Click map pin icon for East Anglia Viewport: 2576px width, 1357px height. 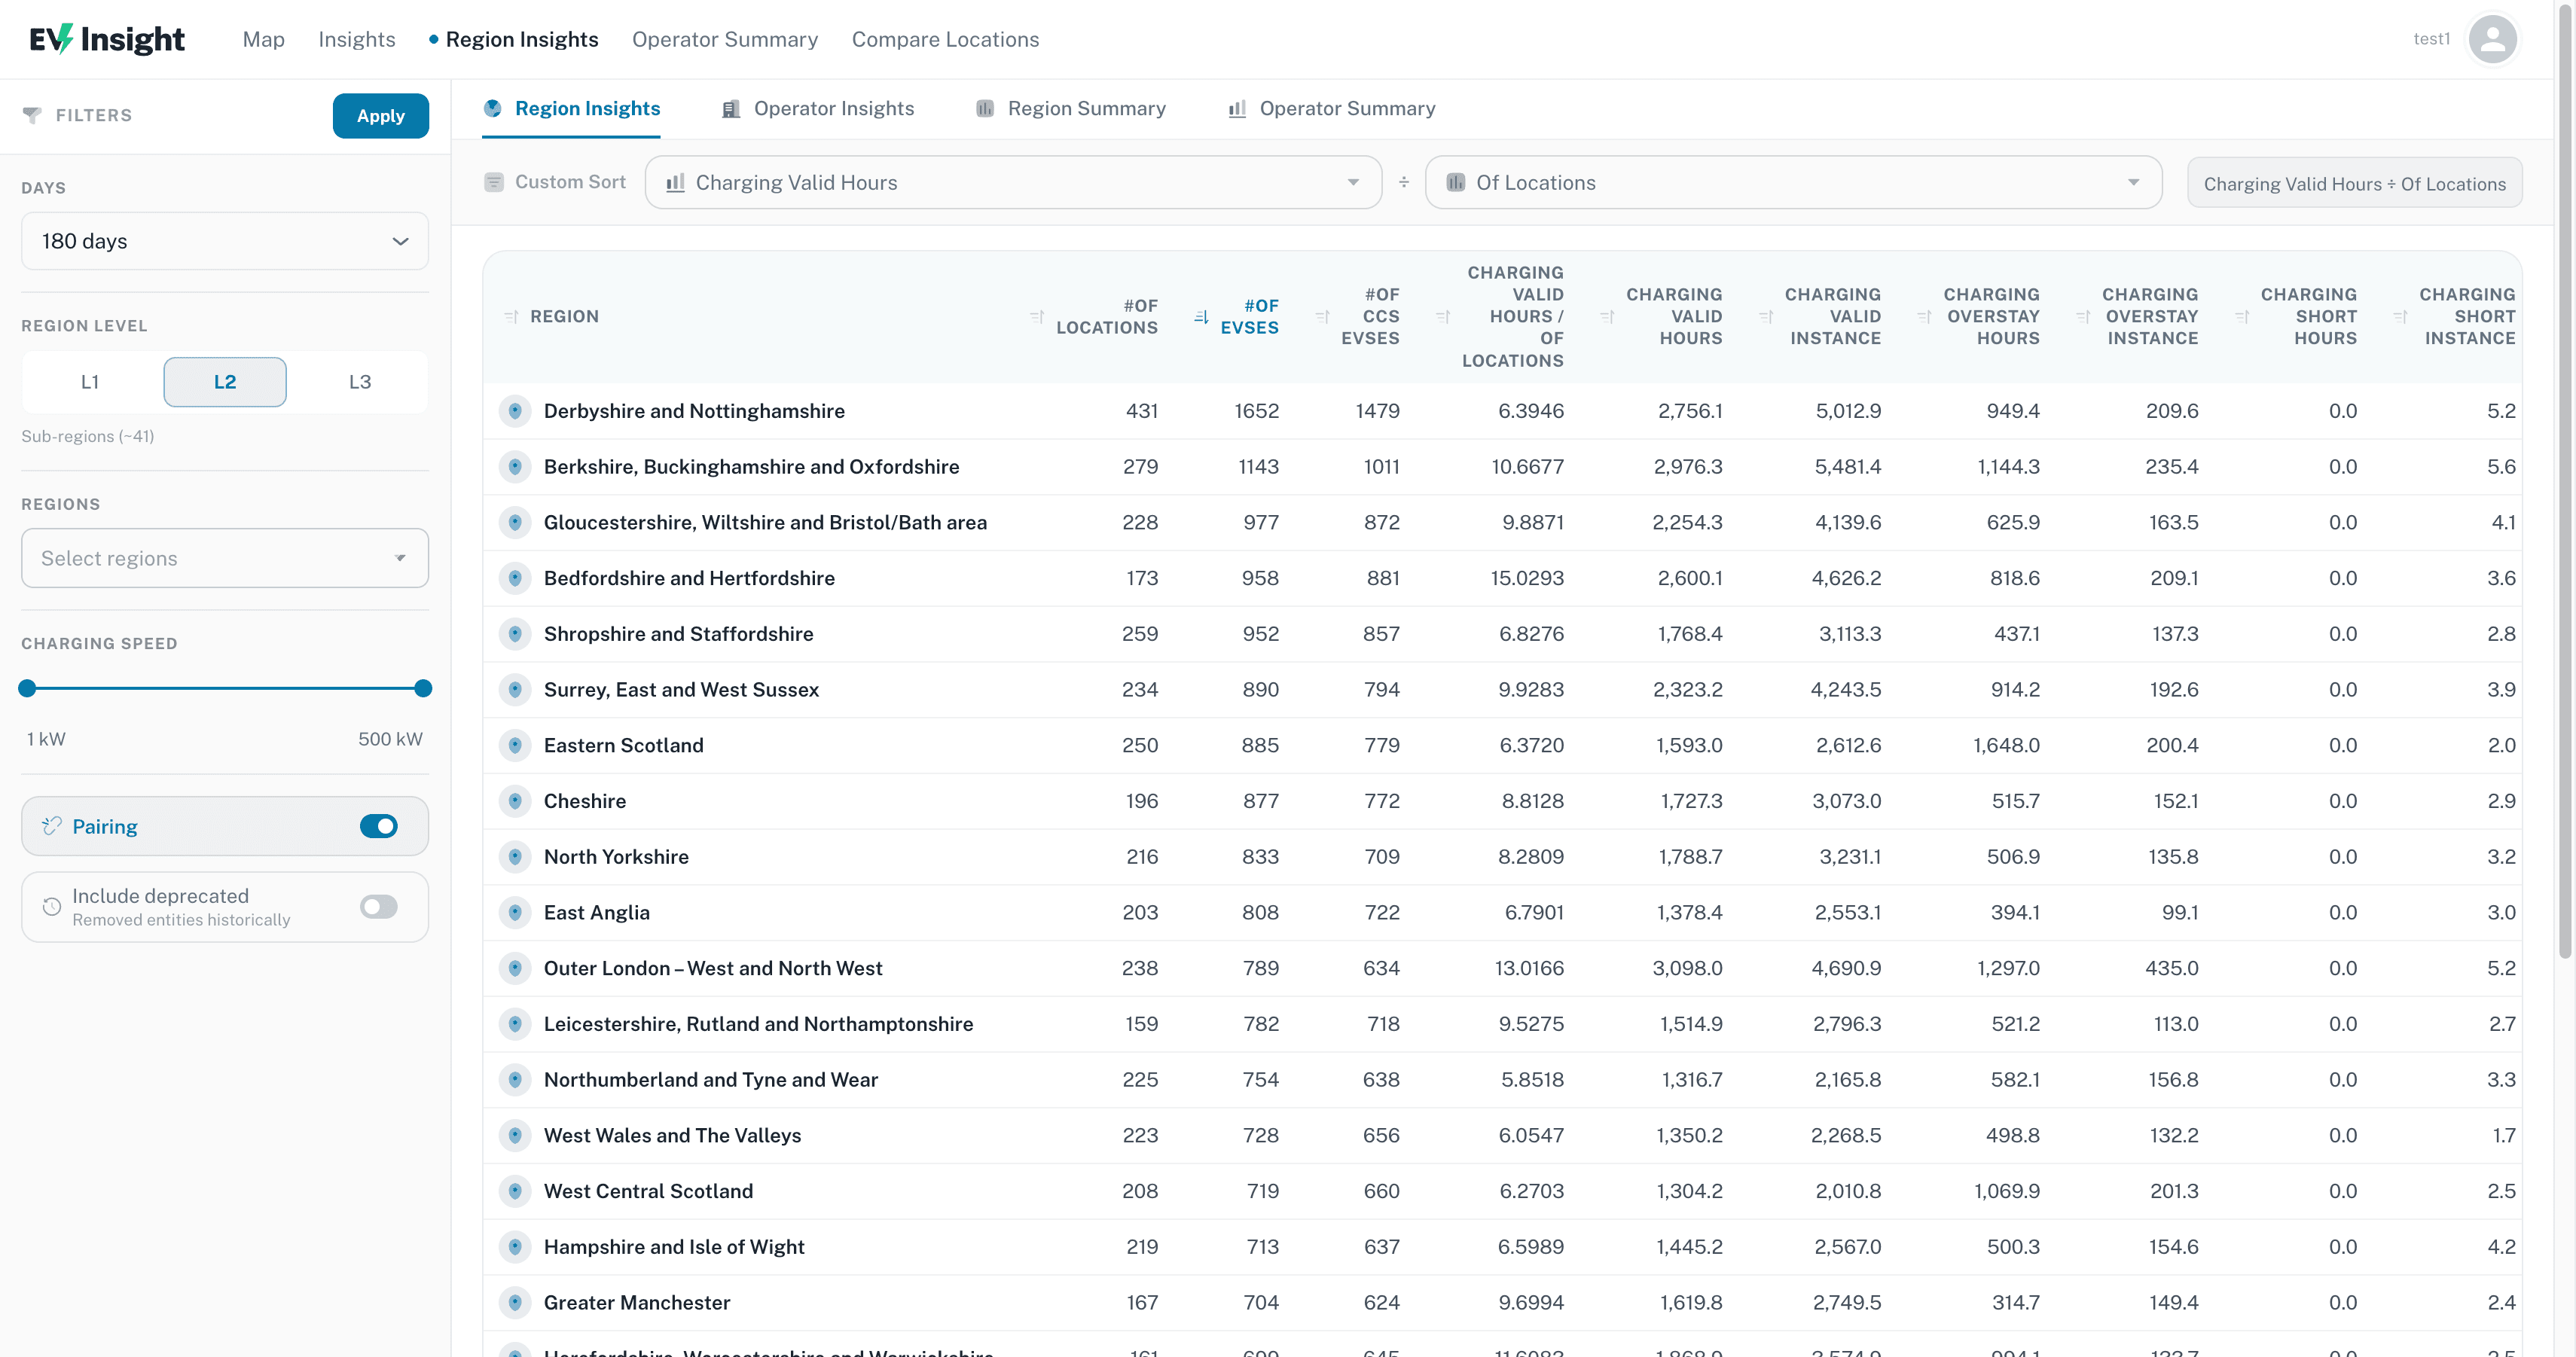pyautogui.click(x=515, y=912)
